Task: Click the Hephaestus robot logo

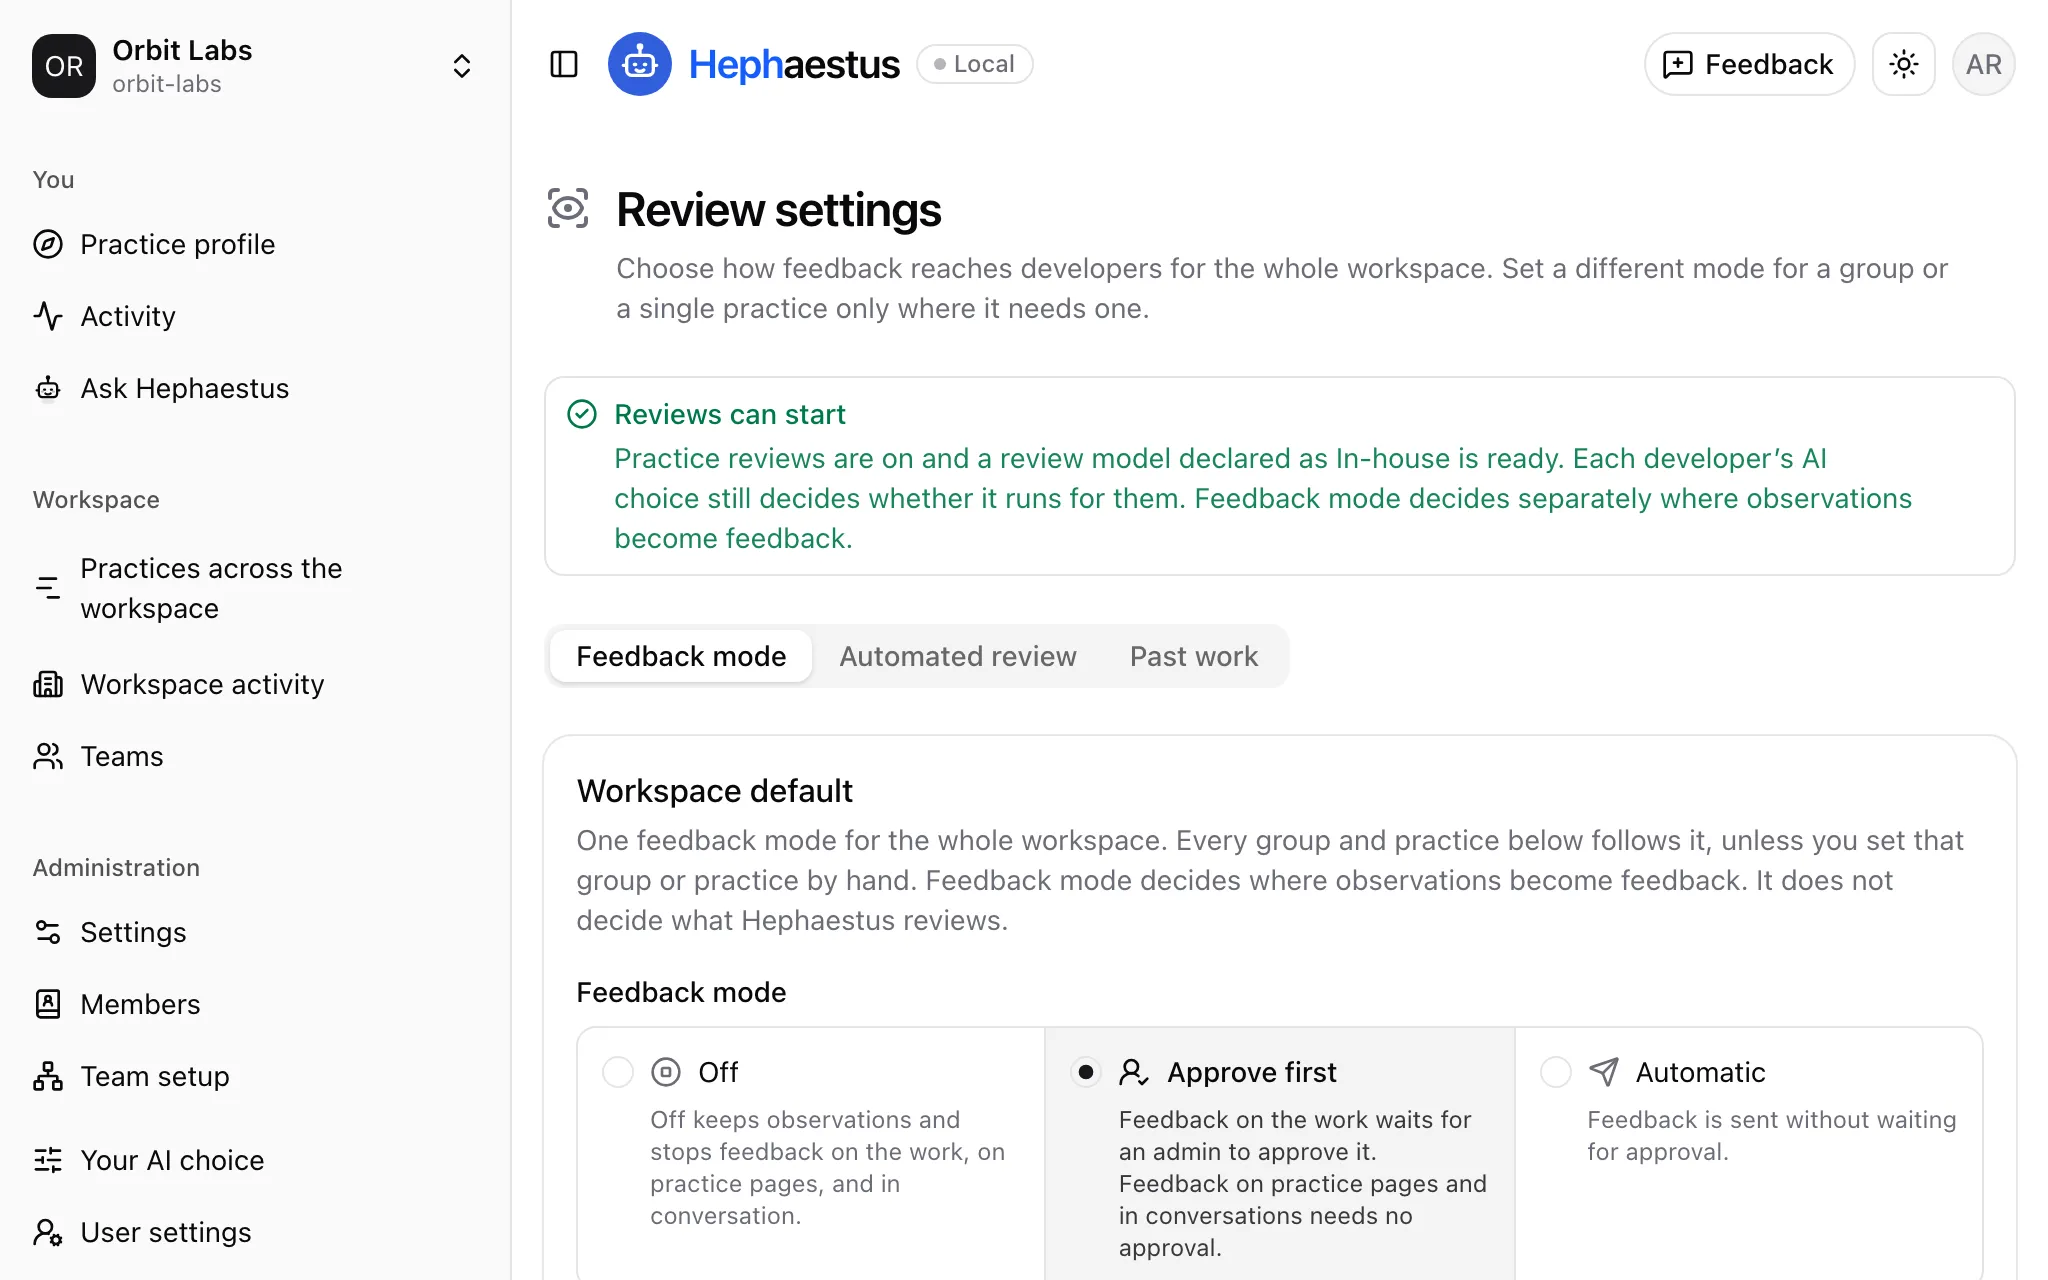Action: point(640,64)
